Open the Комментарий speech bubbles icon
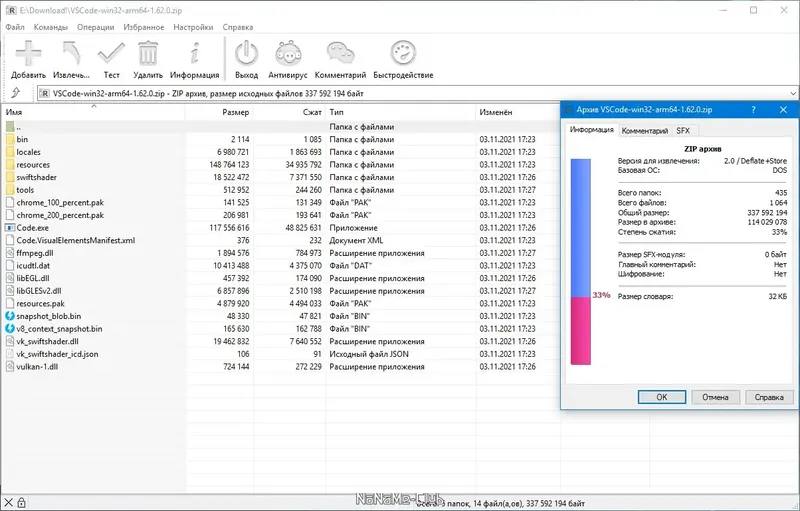The image size is (800, 511). click(x=340, y=54)
